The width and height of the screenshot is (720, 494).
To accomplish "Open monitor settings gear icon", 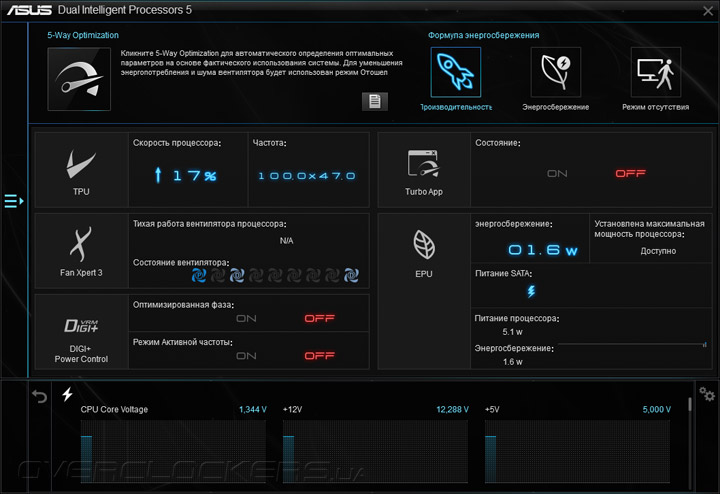I will 707,394.
